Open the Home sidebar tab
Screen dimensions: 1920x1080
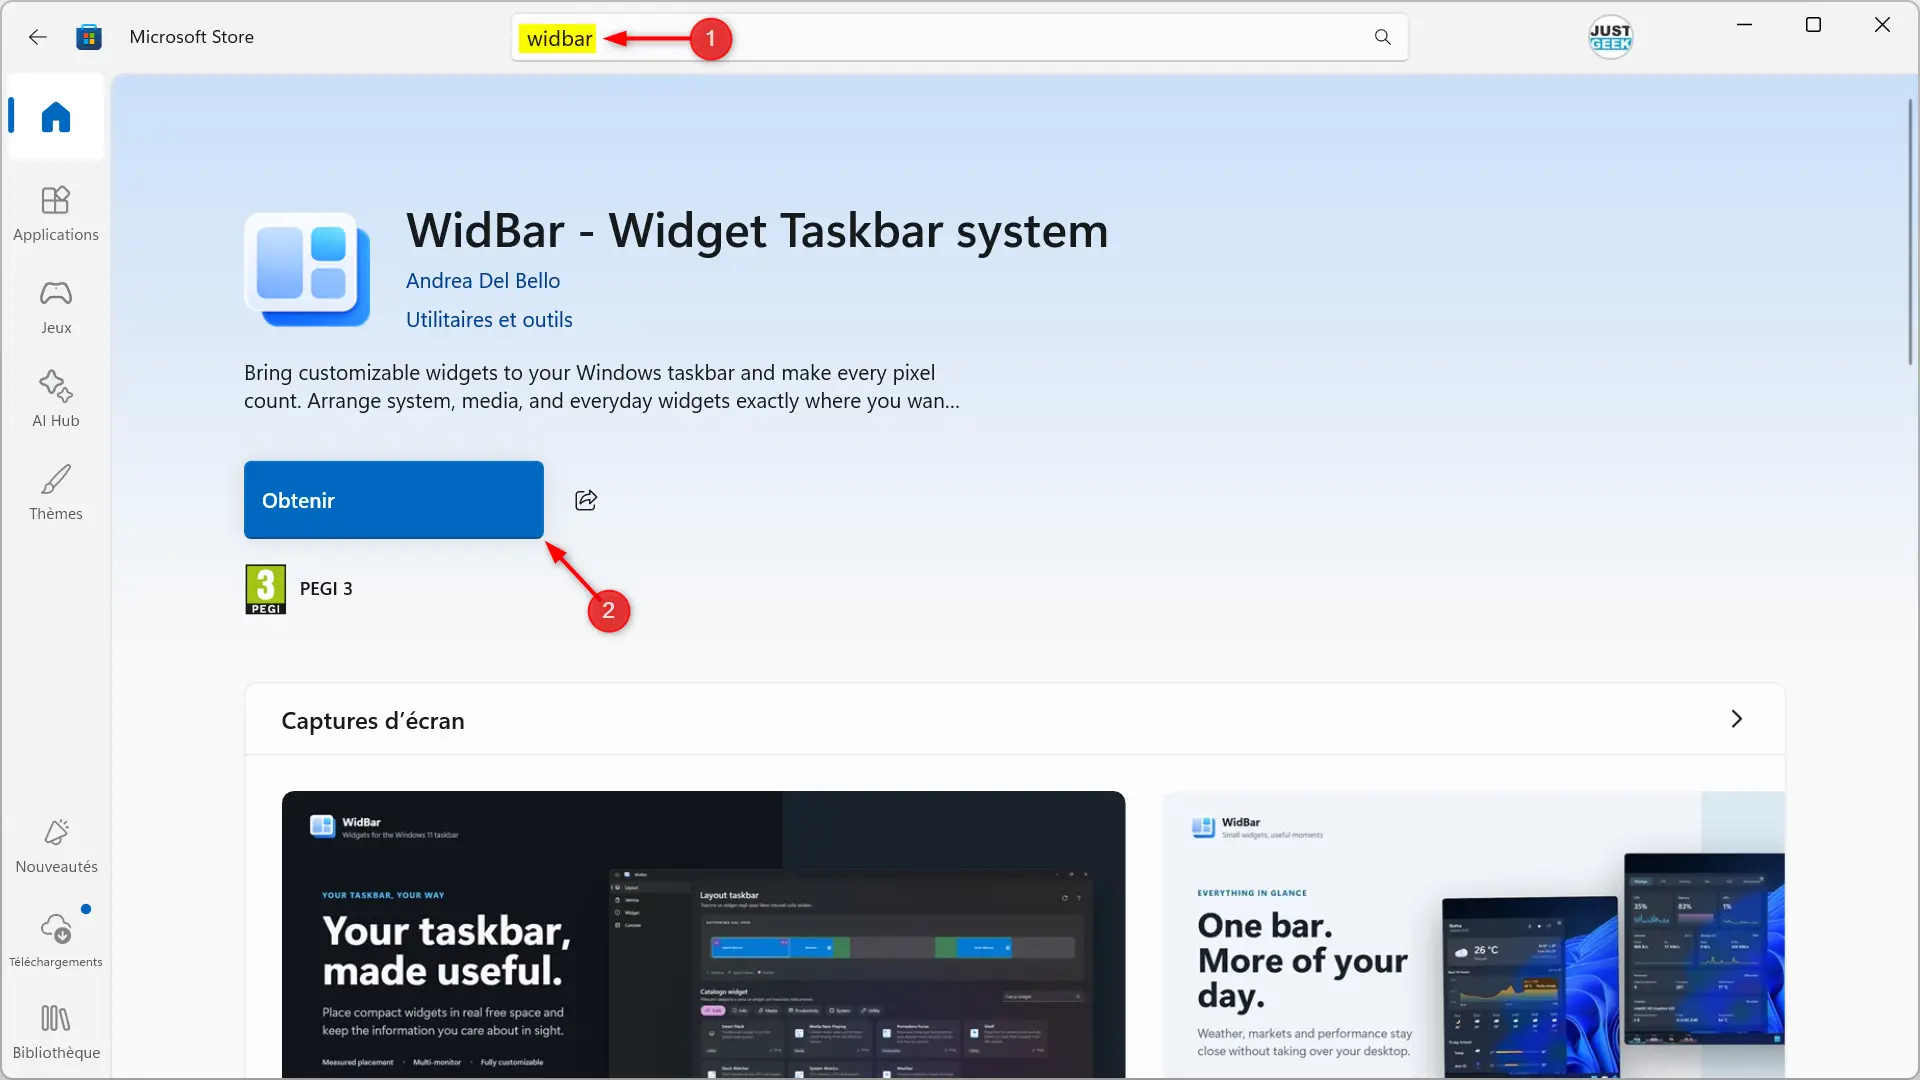(x=56, y=117)
